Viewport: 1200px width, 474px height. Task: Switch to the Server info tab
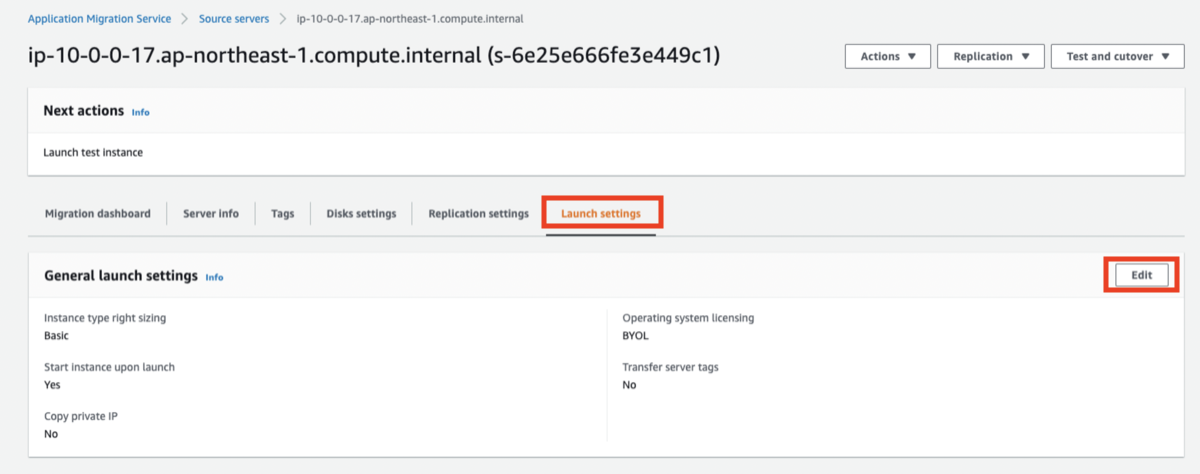pos(211,213)
